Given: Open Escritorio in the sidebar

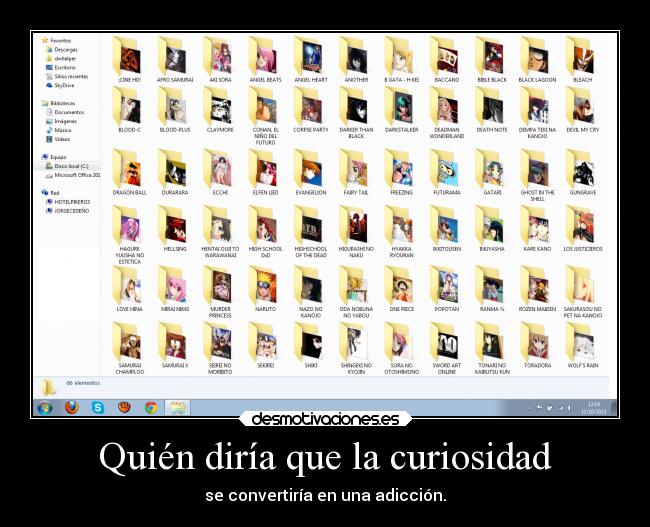Looking at the screenshot, I should pyautogui.click(x=61, y=68).
